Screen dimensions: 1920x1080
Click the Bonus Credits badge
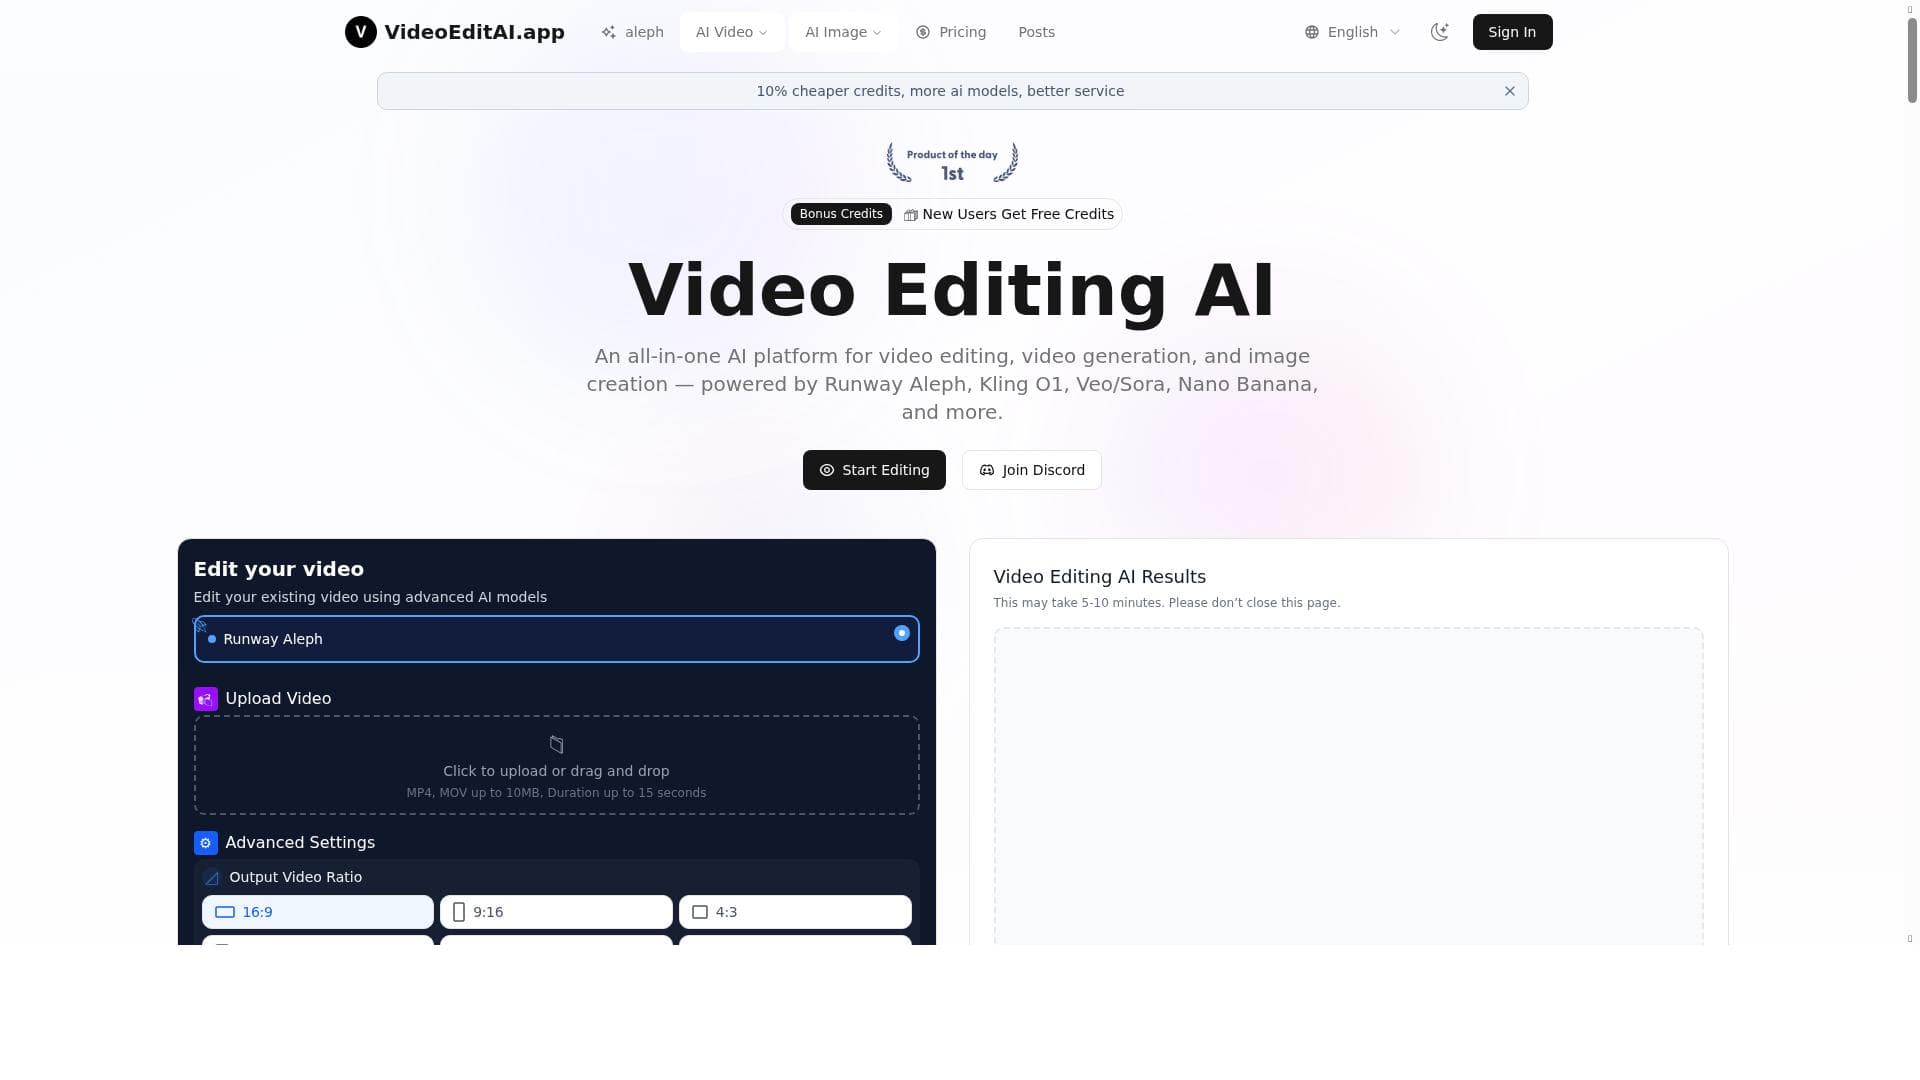tap(841, 214)
